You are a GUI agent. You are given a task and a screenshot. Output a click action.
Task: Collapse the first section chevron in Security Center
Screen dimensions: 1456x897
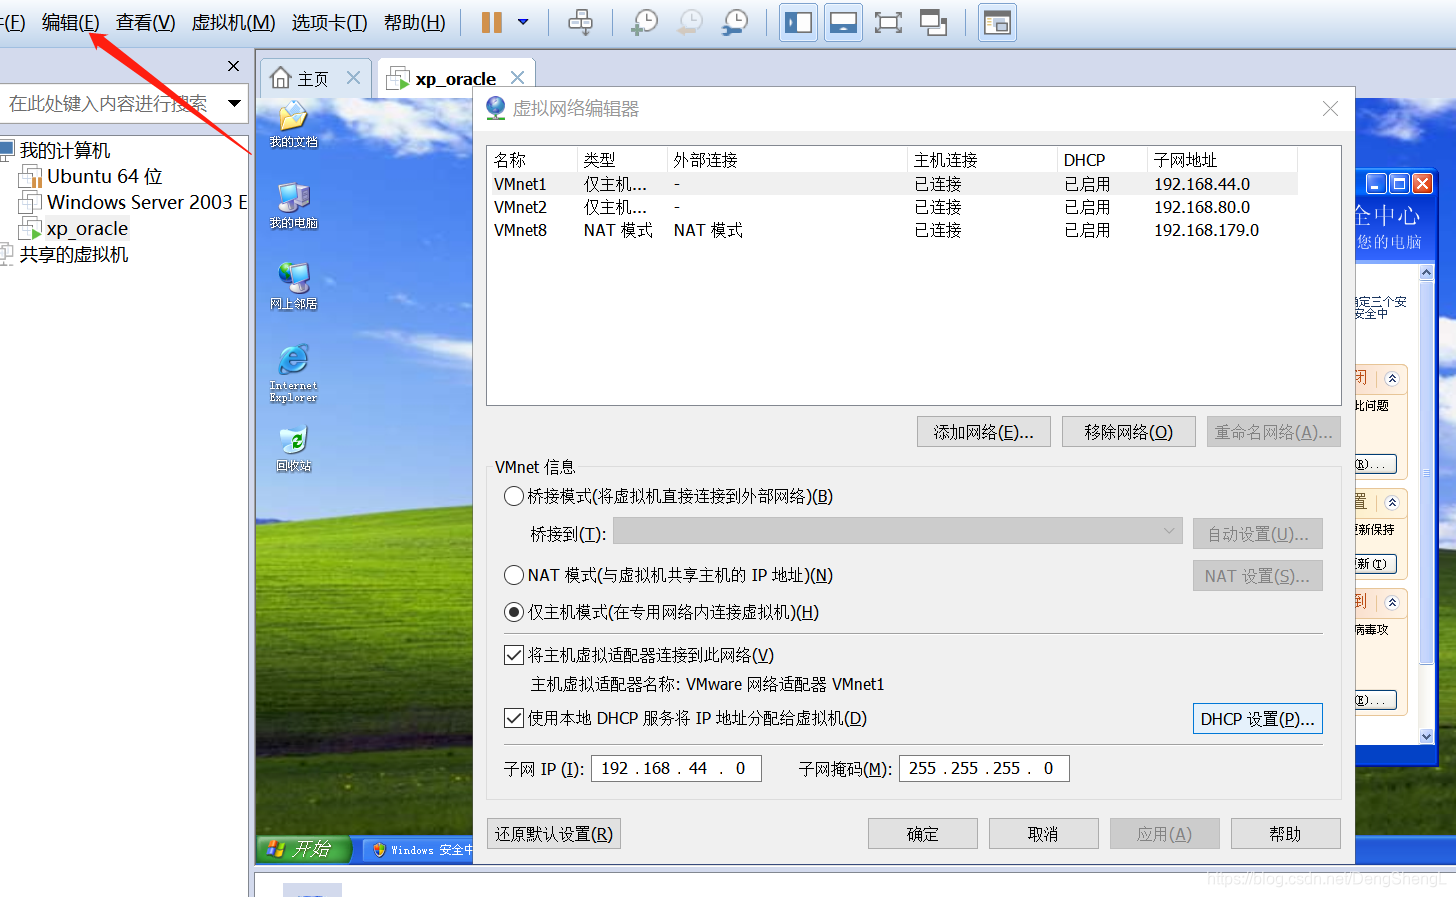(1392, 379)
